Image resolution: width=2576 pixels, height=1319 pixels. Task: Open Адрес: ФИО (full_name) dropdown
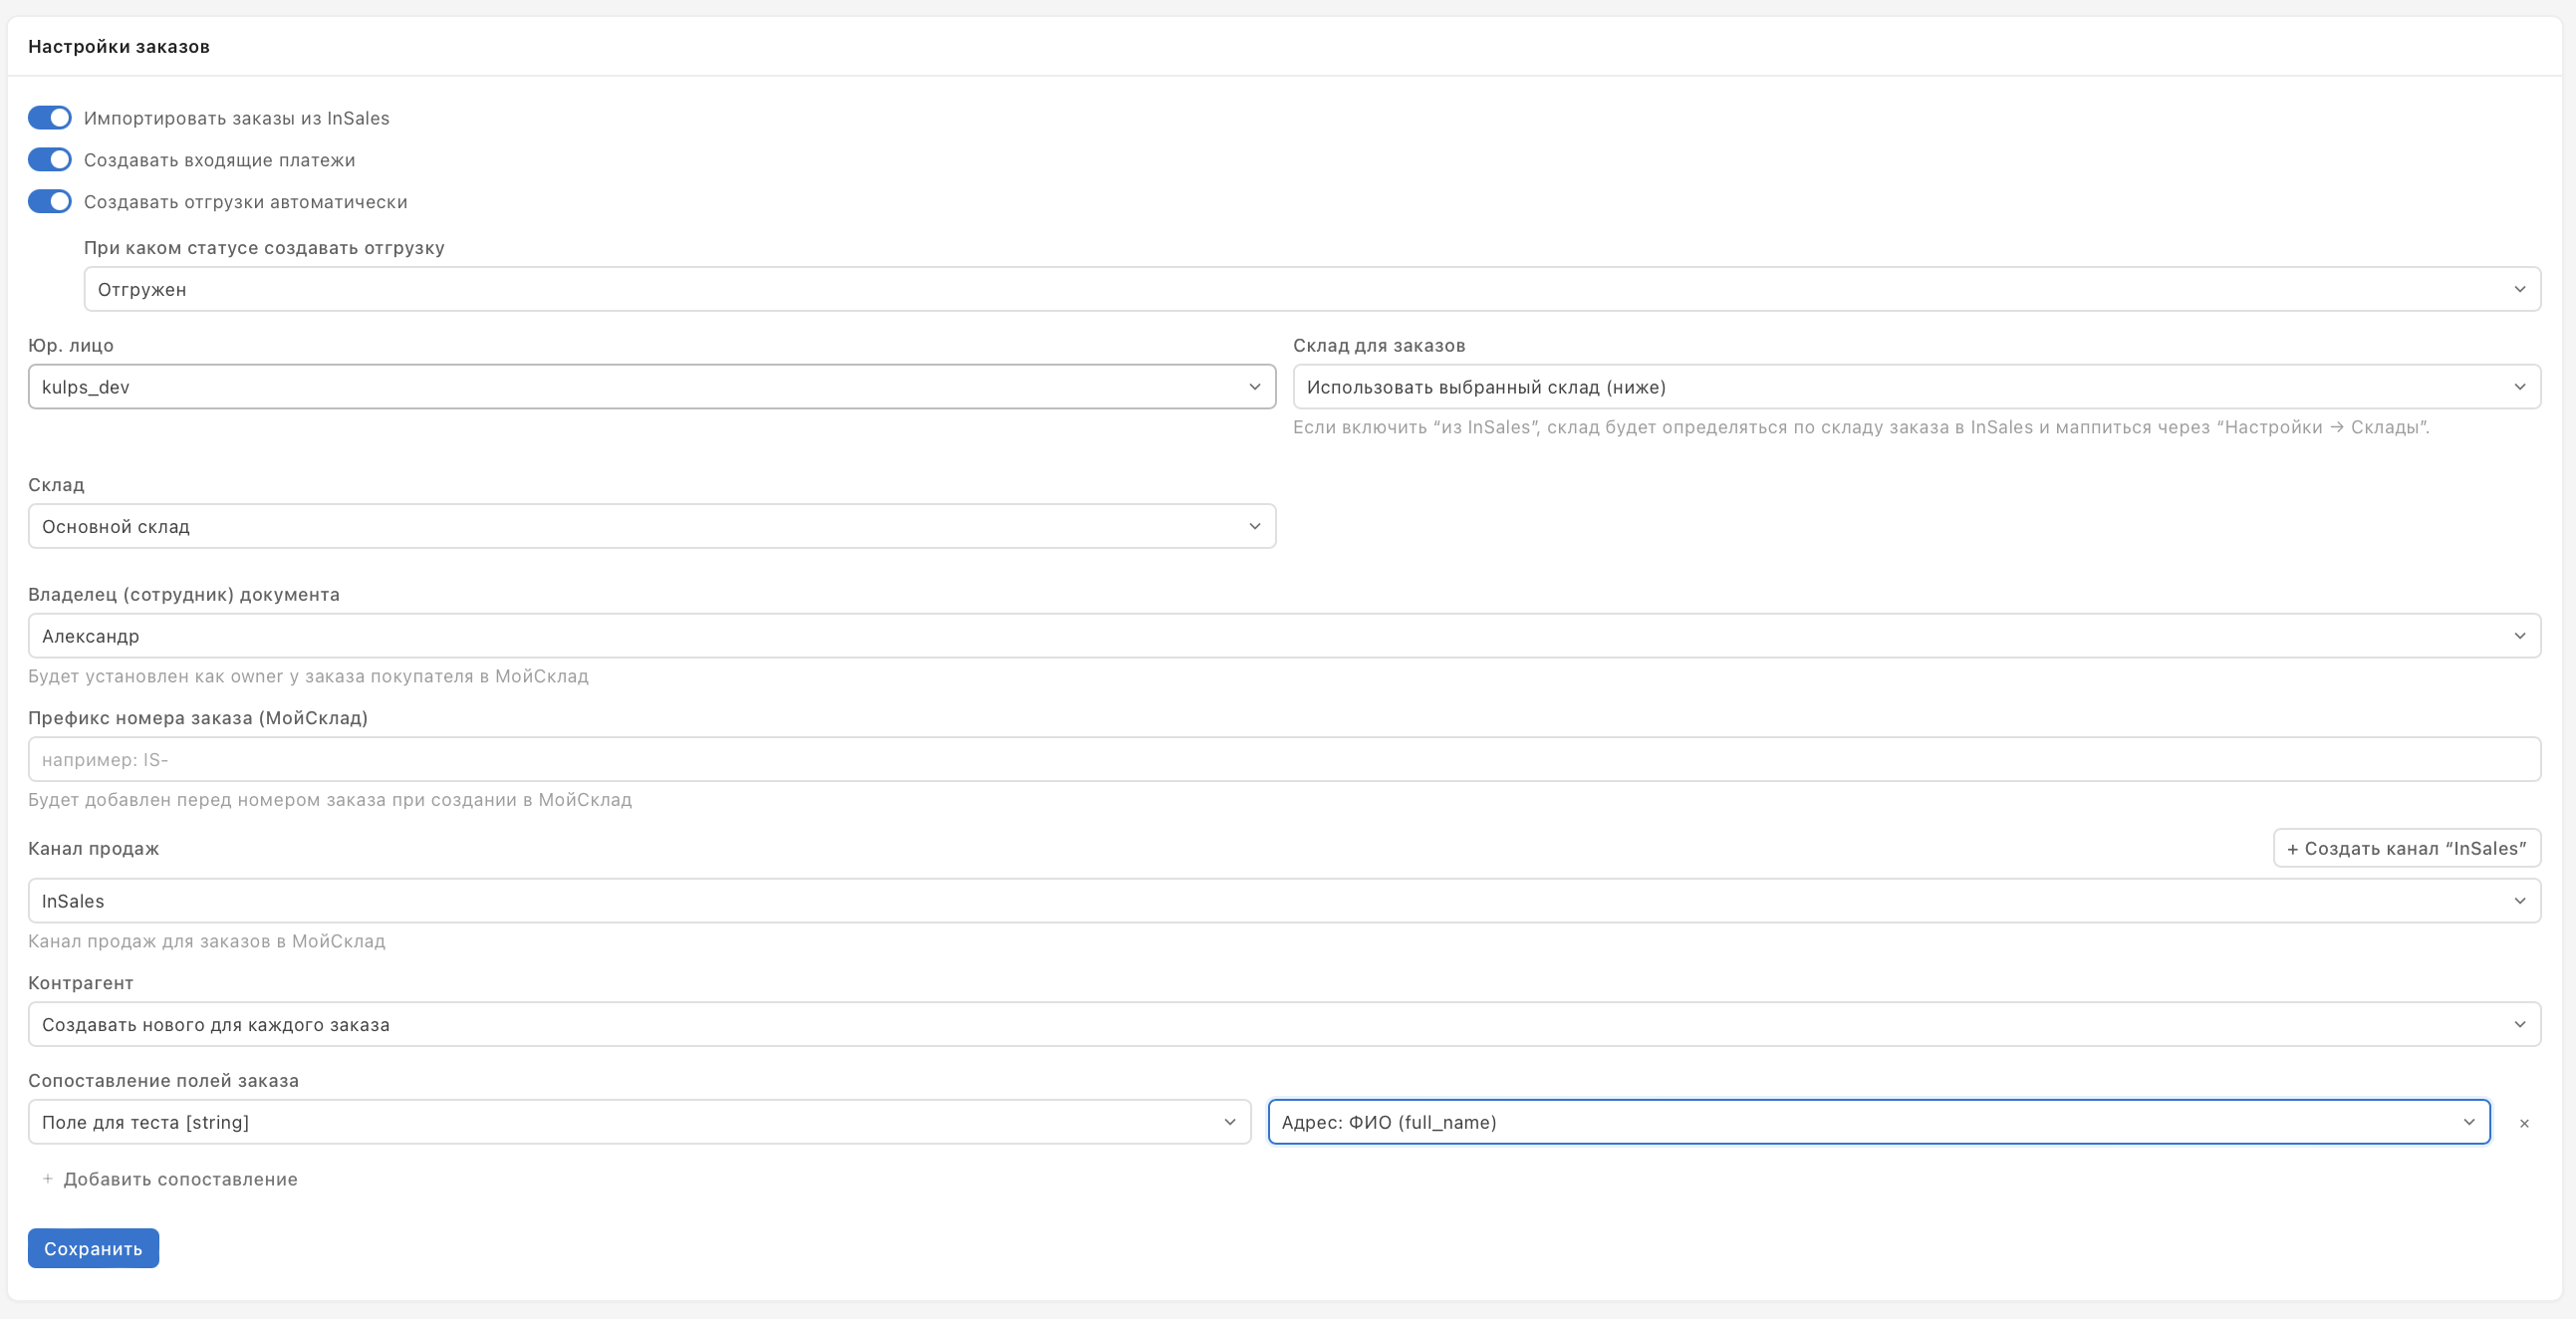pyautogui.click(x=1877, y=1122)
